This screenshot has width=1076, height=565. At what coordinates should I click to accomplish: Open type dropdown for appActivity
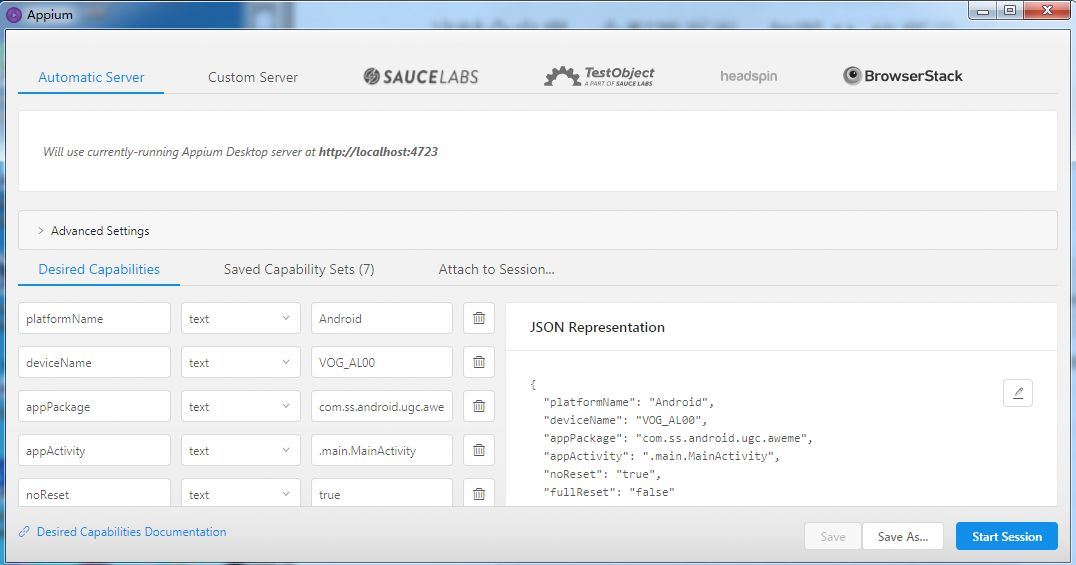[x=241, y=450]
